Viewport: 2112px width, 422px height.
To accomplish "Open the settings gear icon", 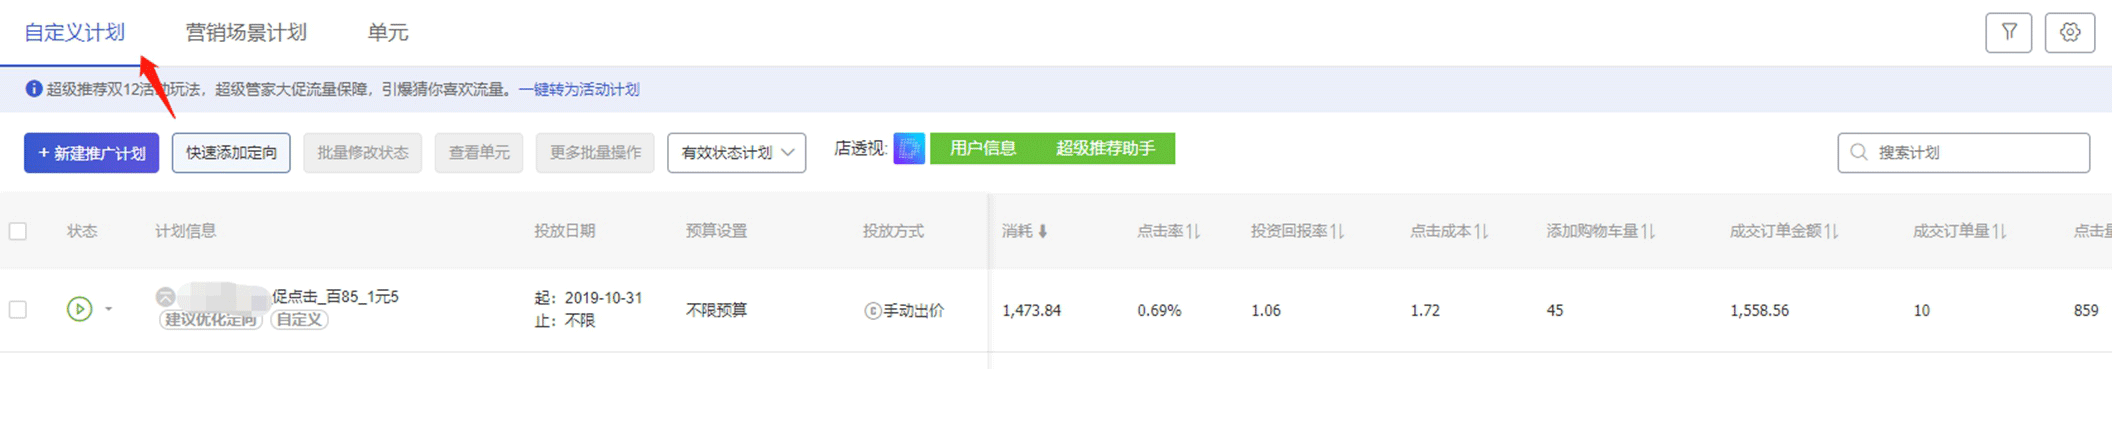I will (2069, 33).
